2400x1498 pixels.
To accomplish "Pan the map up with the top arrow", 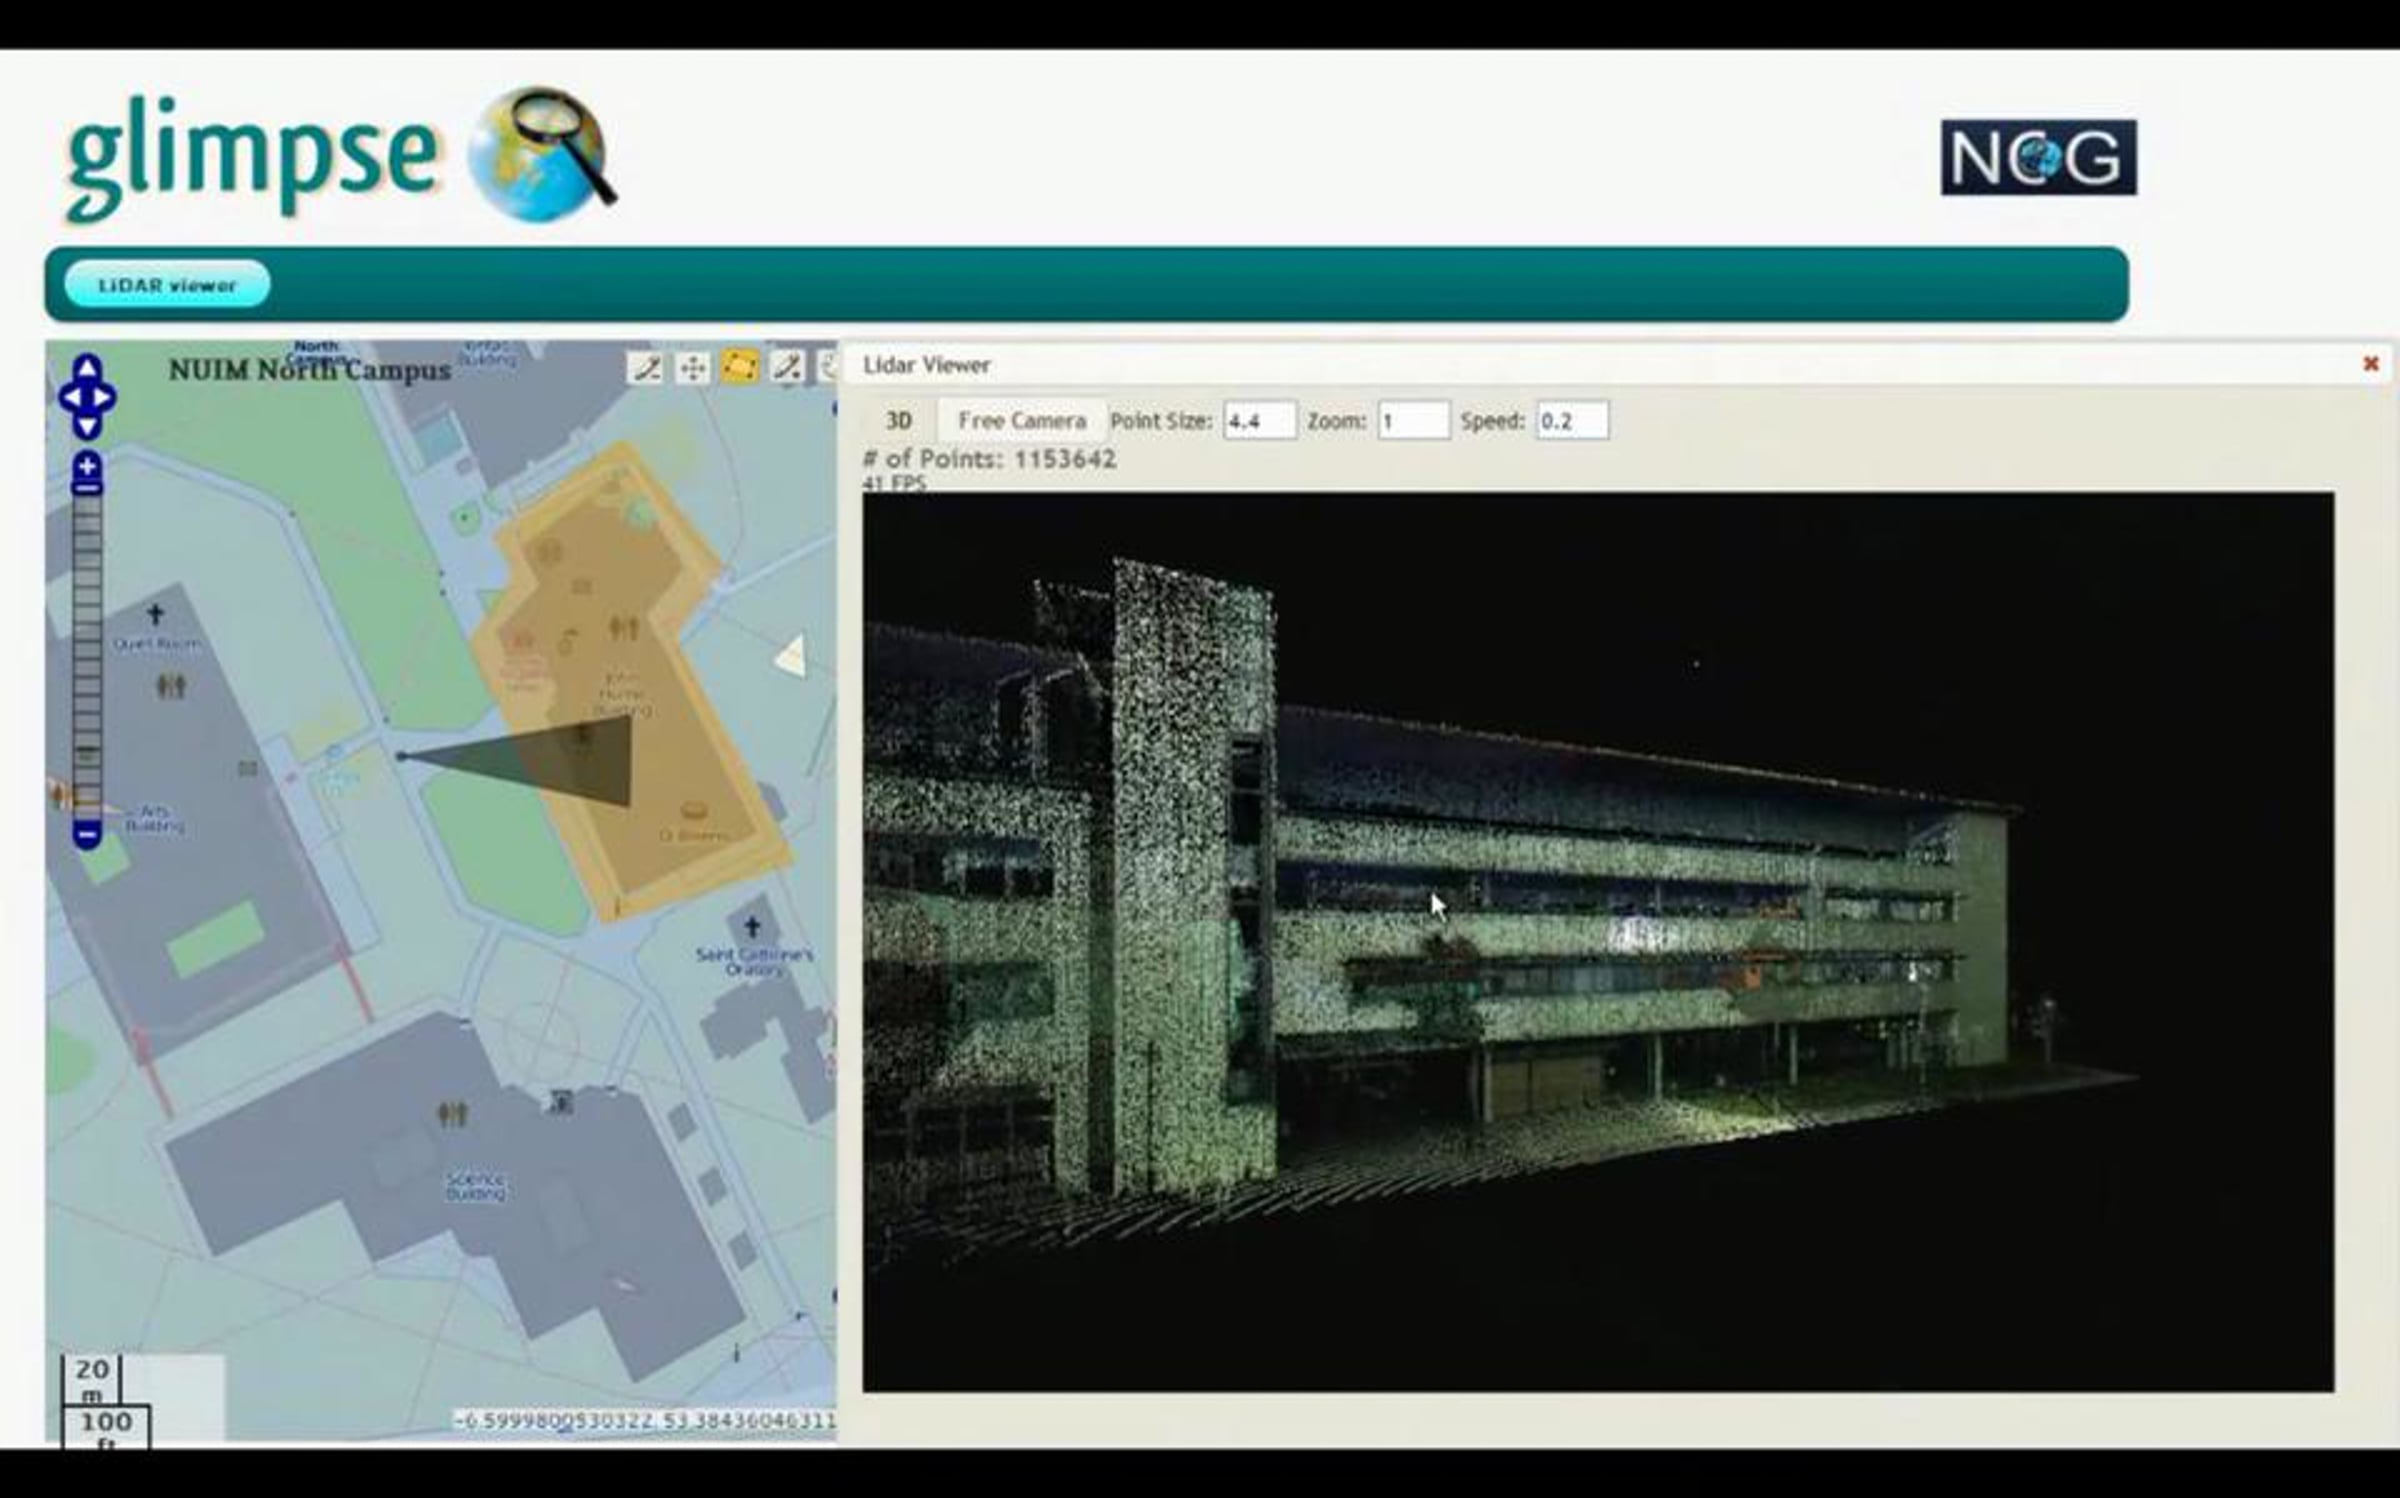I will pyautogui.click(x=87, y=367).
